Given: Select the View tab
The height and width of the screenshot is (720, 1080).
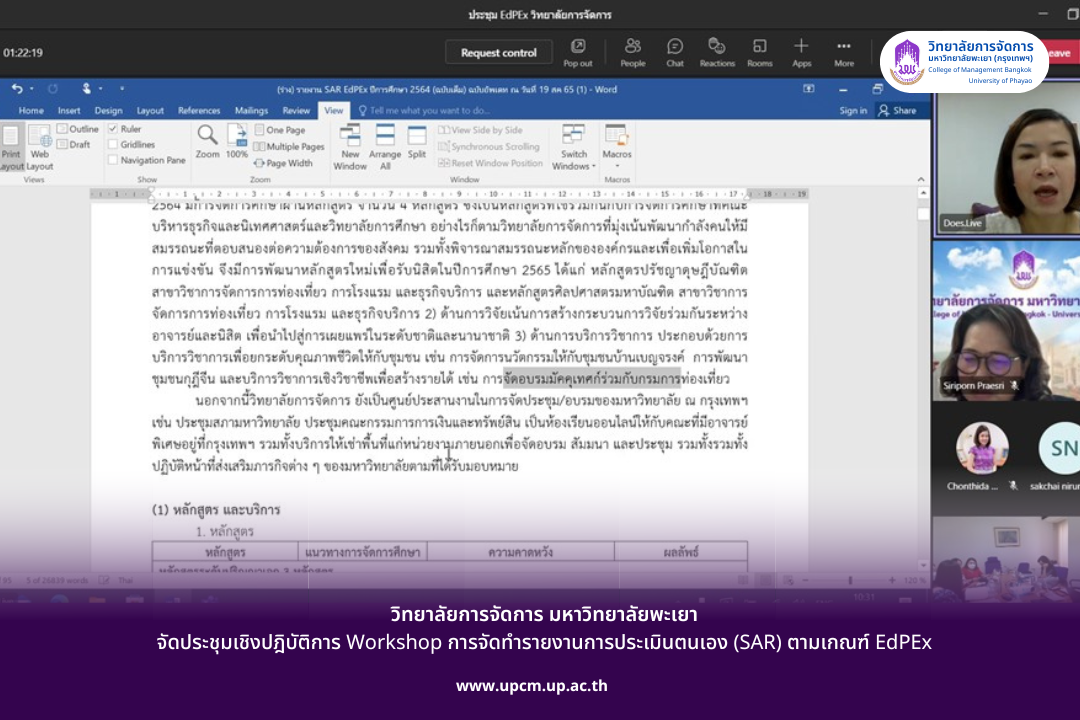Looking at the screenshot, I should [x=334, y=110].
